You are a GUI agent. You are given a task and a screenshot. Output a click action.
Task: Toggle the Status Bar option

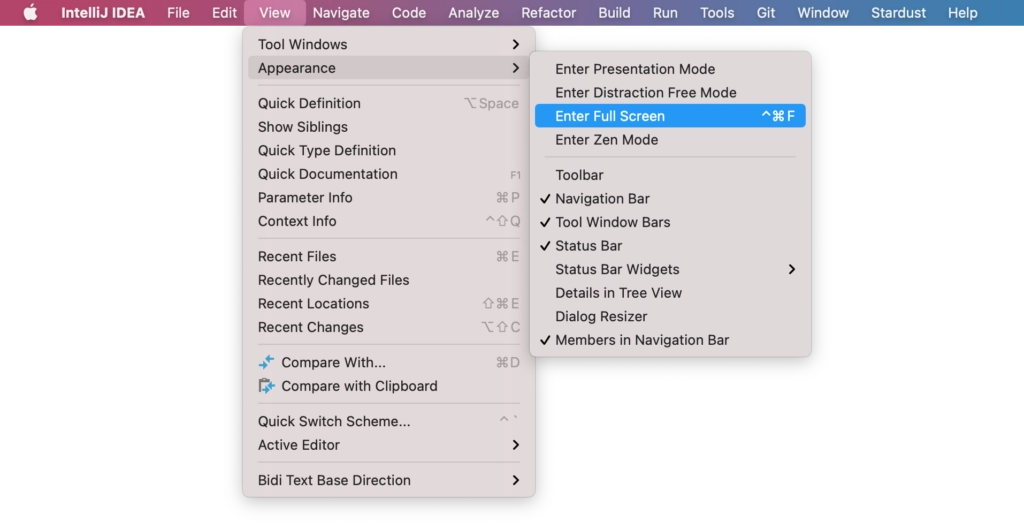tap(670, 246)
